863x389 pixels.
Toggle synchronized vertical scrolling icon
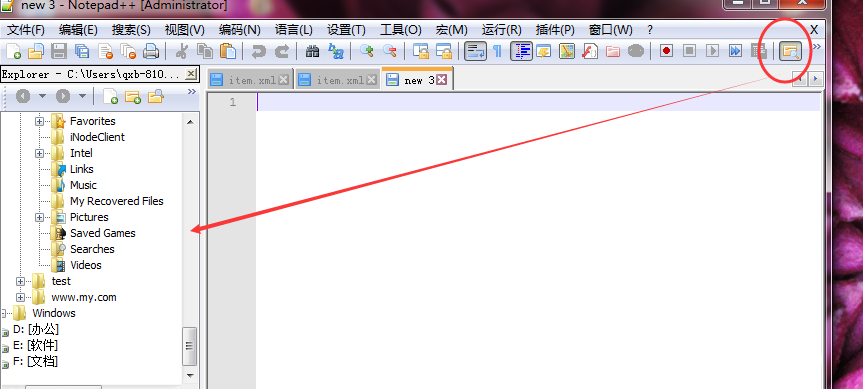pyautogui.click(x=420, y=51)
